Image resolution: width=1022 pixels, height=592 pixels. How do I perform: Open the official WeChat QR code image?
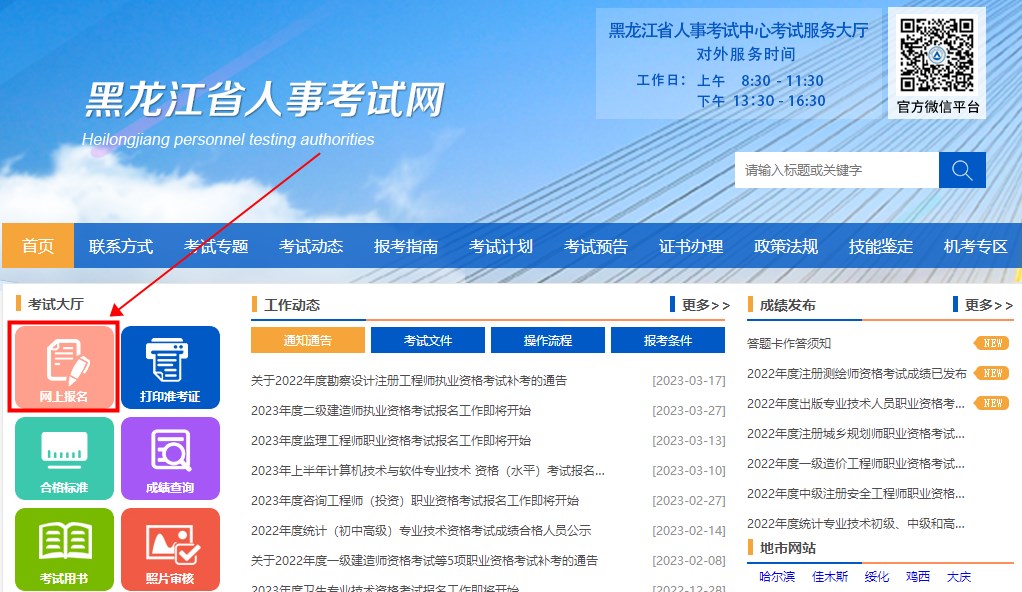coord(938,55)
